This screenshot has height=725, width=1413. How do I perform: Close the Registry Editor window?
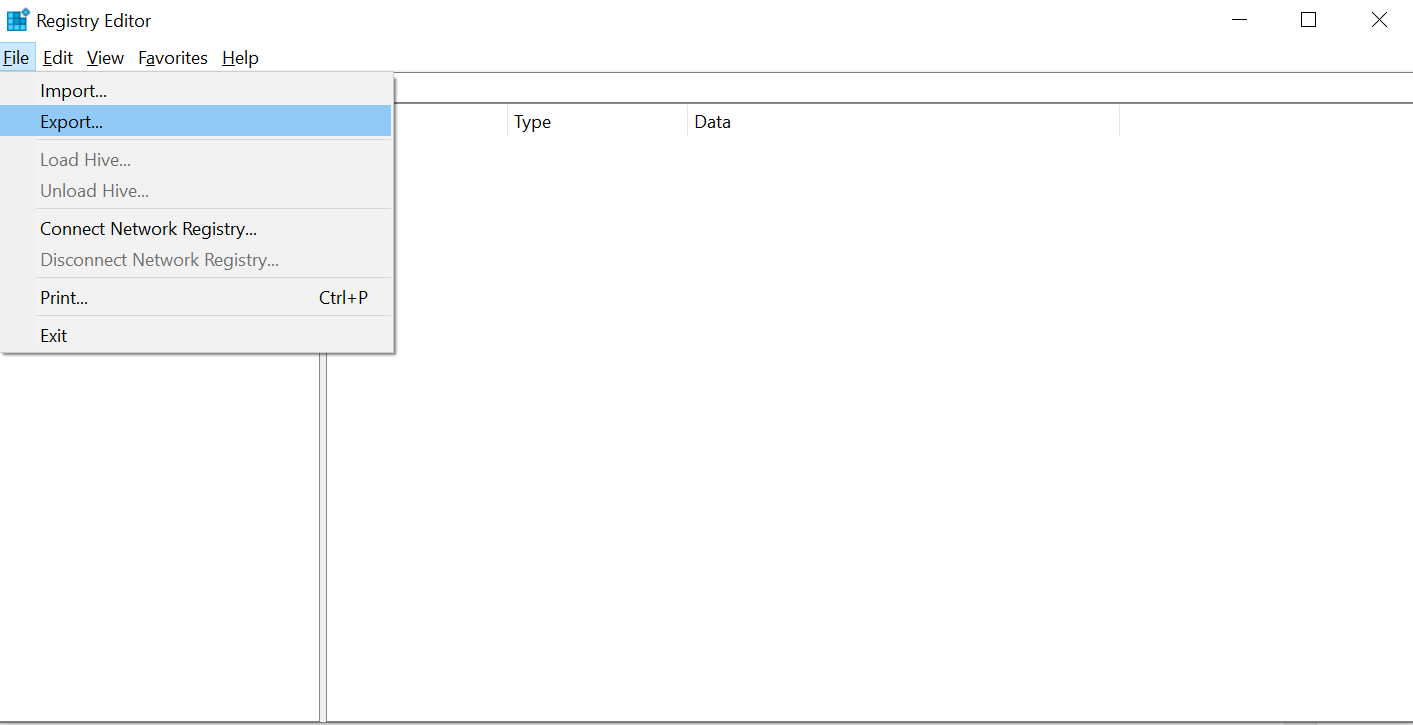click(1379, 20)
